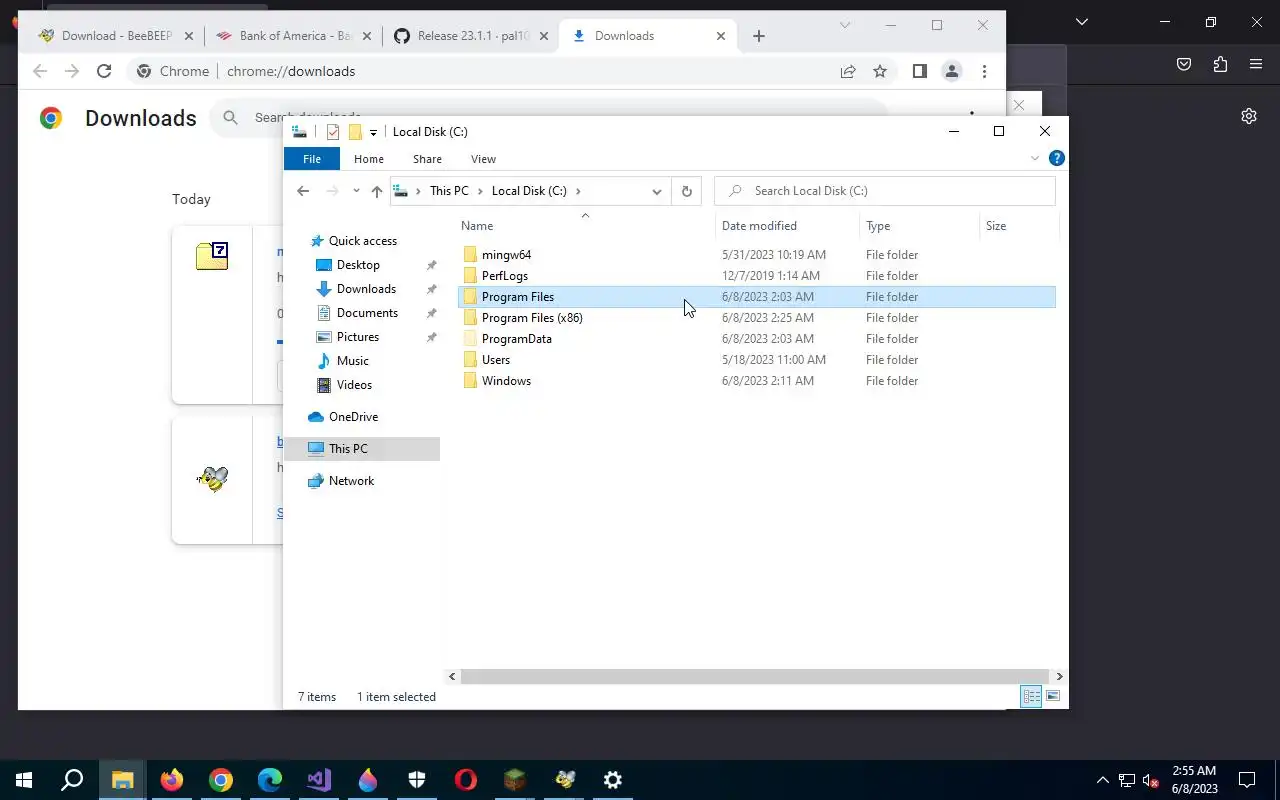Open Visual Studio from the taskbar
Image resolution: width=1280 pixels, height=800 pixels.
pos(319,780)
